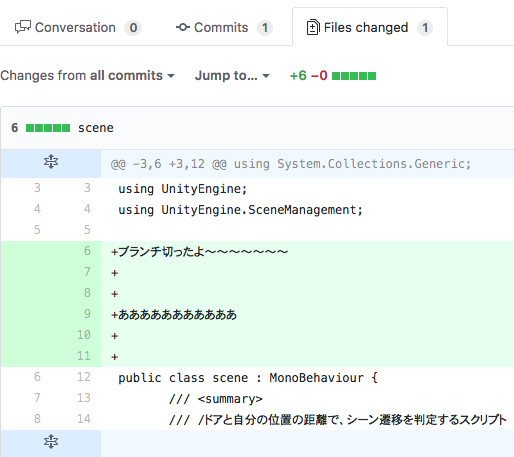The image size is (514, 457).
Task: Open the Jump to… dropdown
Action: pyautogui.click(x=232, y=76)
